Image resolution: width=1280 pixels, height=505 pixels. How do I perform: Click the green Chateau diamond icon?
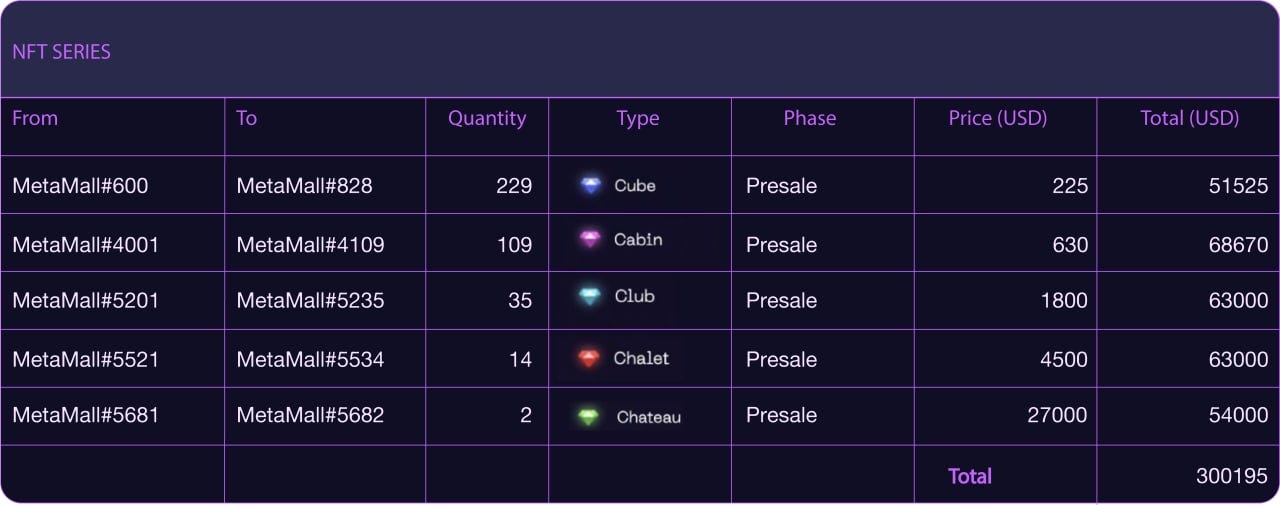click(590, 416)
